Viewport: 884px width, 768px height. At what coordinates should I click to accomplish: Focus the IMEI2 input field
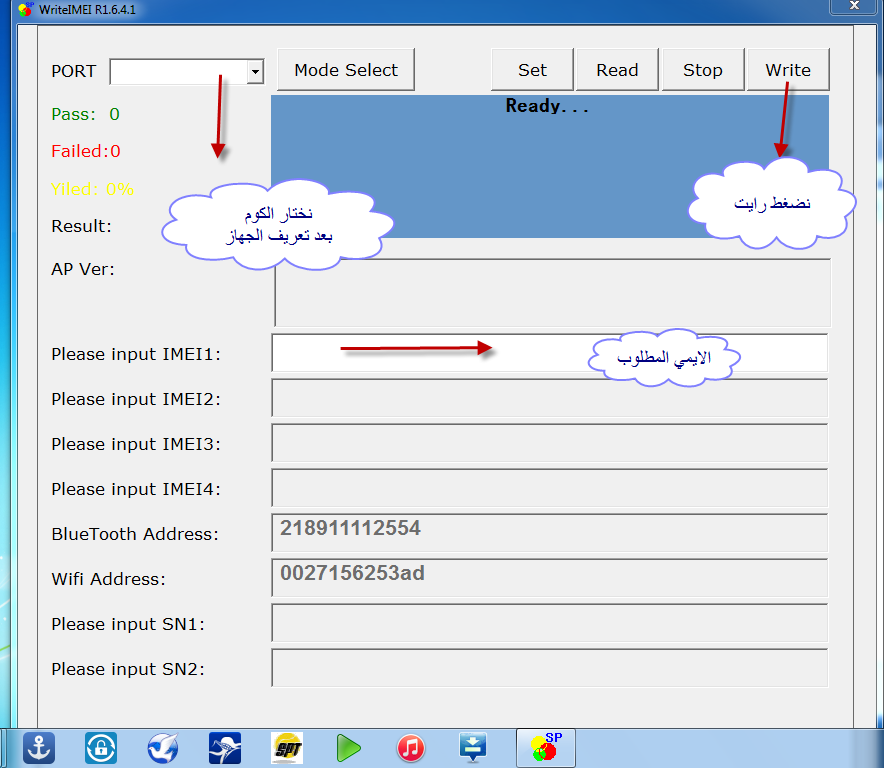(550, 398)
